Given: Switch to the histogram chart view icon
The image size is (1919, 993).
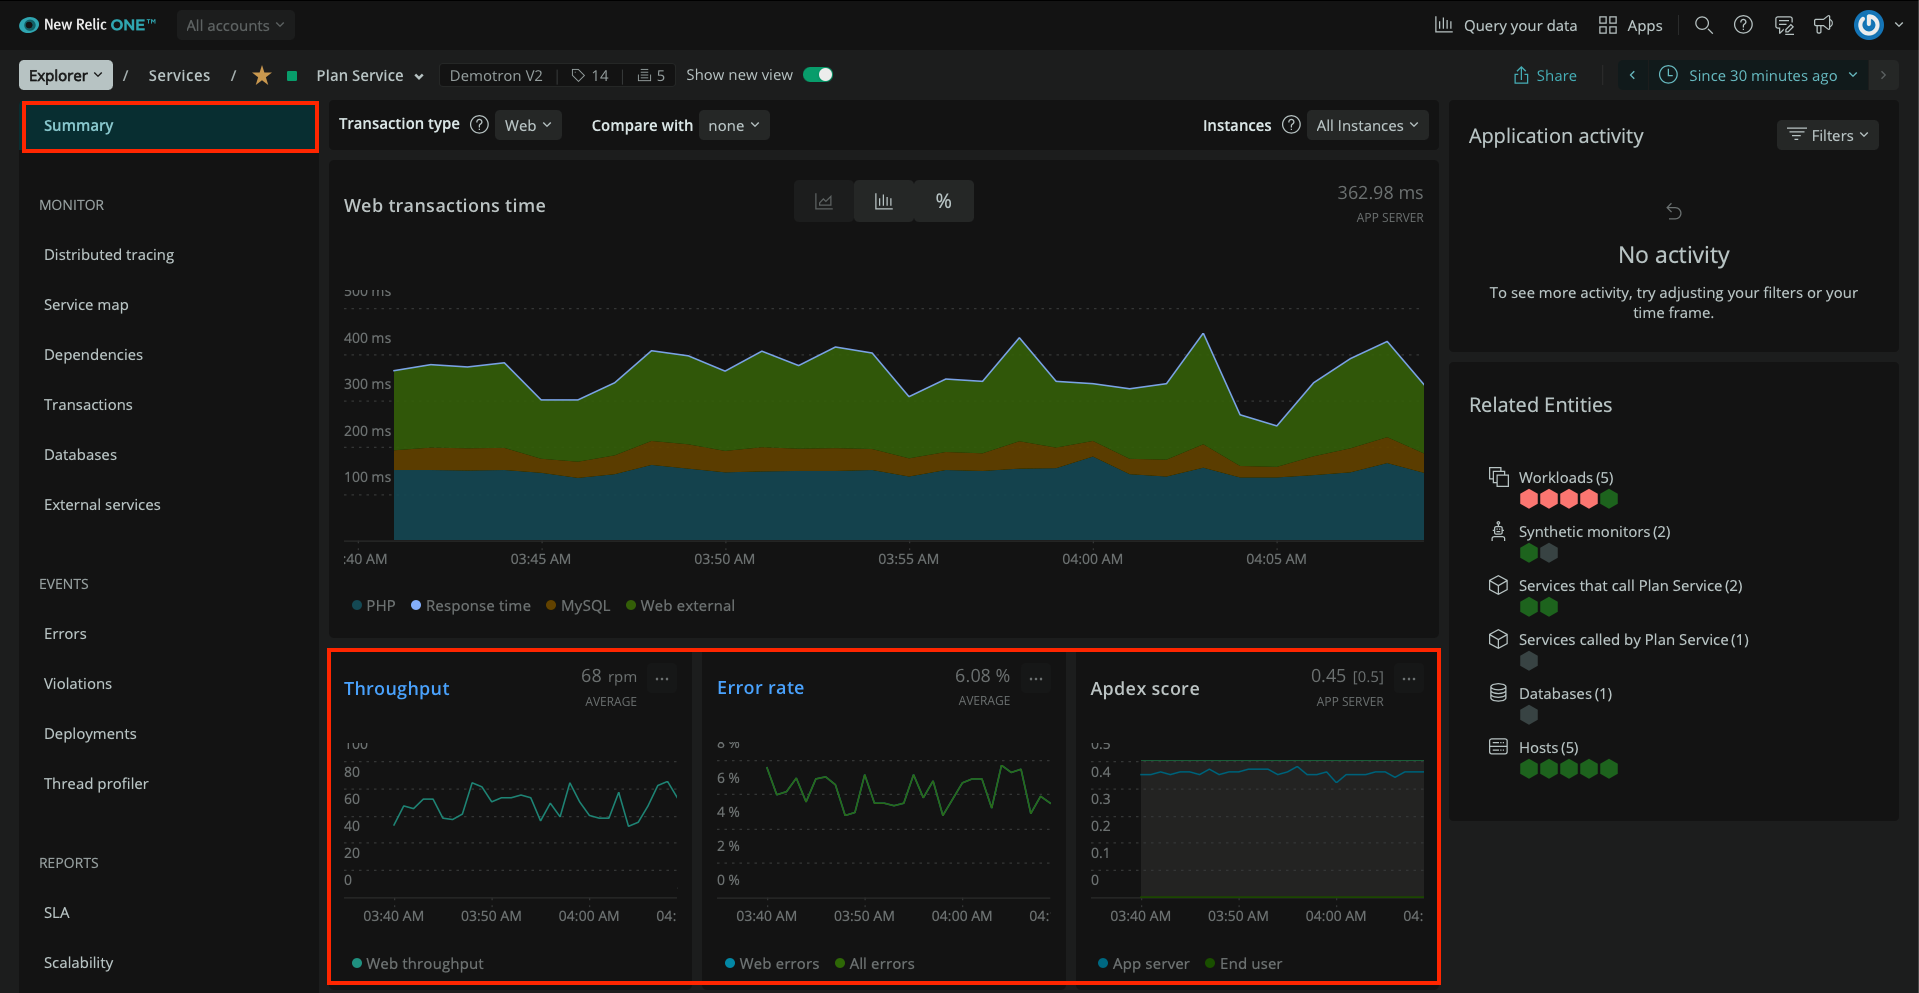Looking at the screenshot, I should 884,201.
